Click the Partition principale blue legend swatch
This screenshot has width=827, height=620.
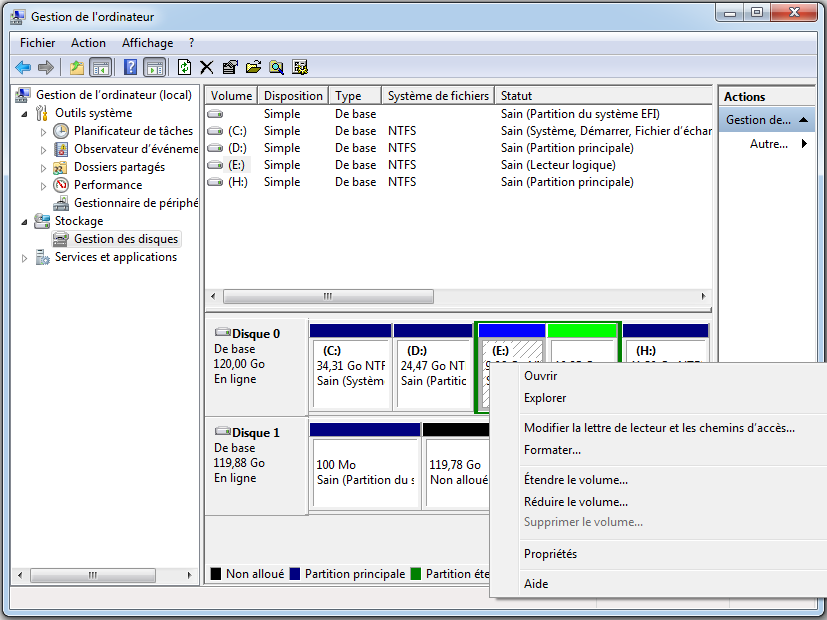click(295, 574)
